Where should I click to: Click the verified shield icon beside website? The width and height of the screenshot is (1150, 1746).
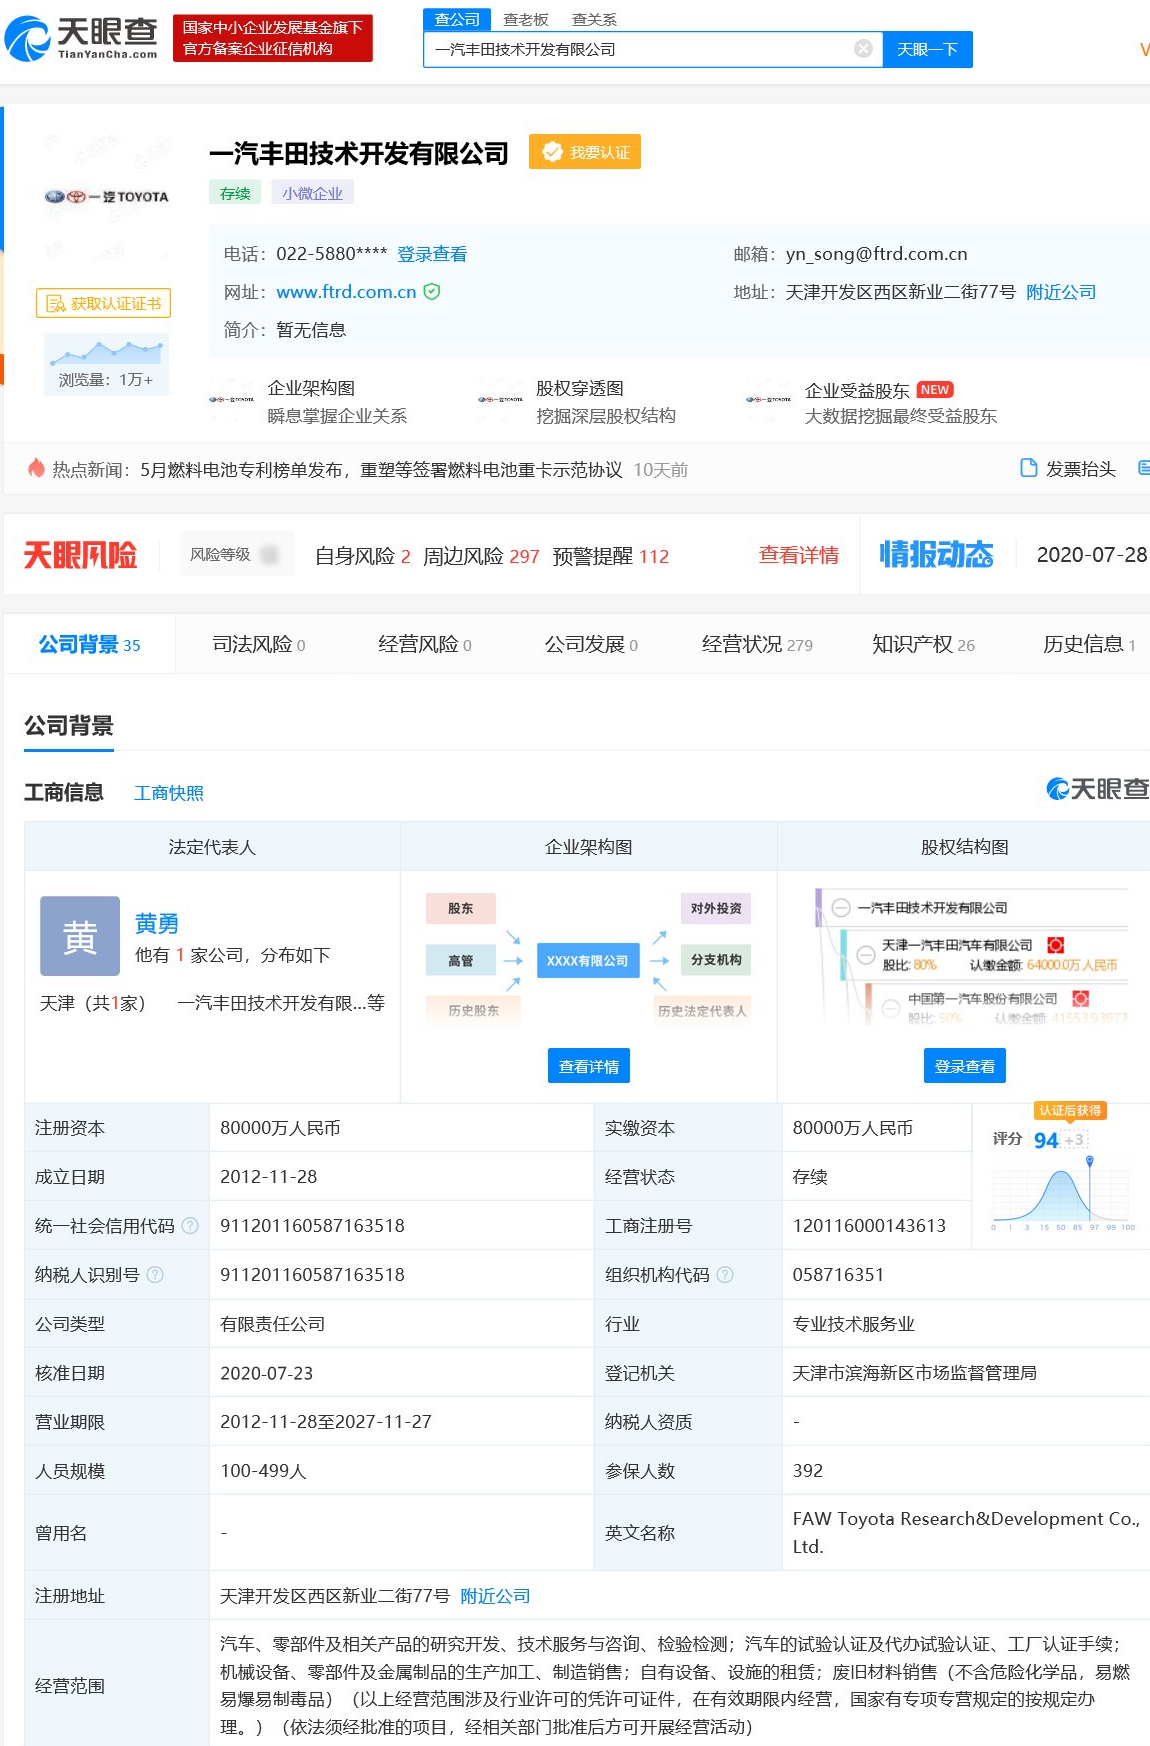click(x=432, y=291)
